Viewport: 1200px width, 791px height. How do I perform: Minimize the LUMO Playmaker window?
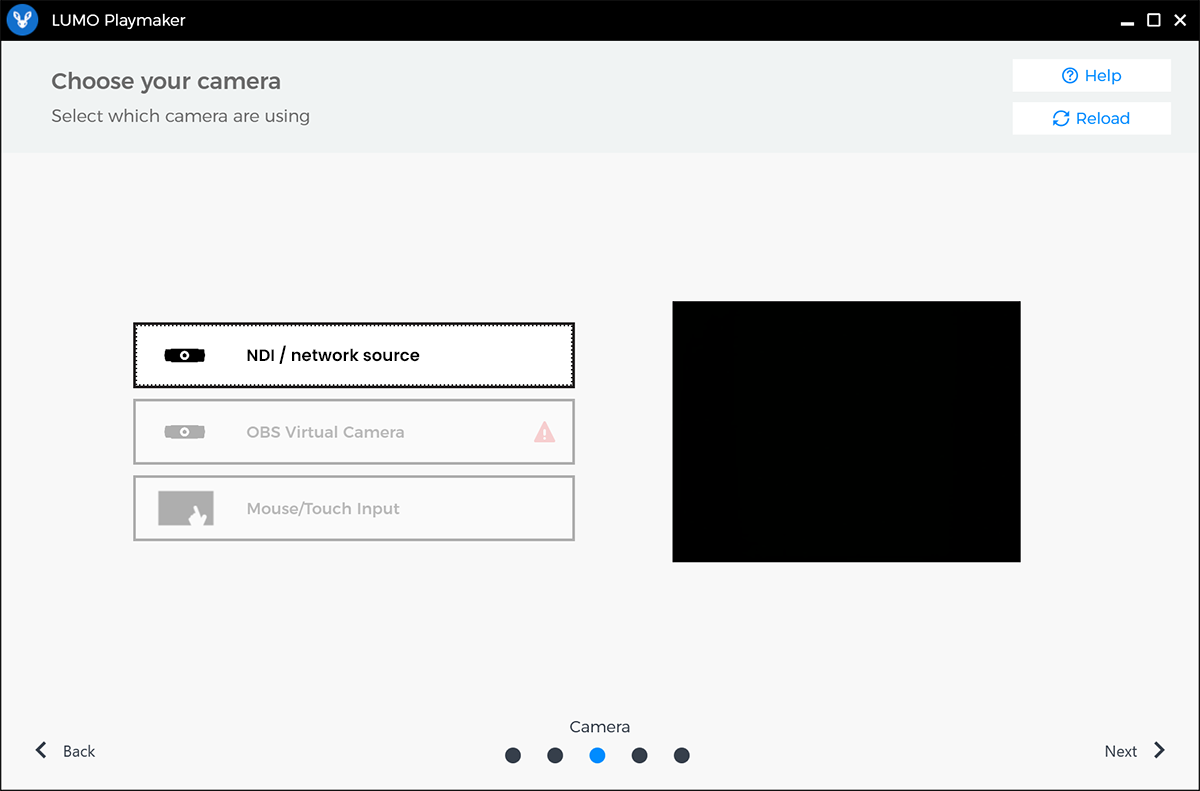click(1127, 20)
